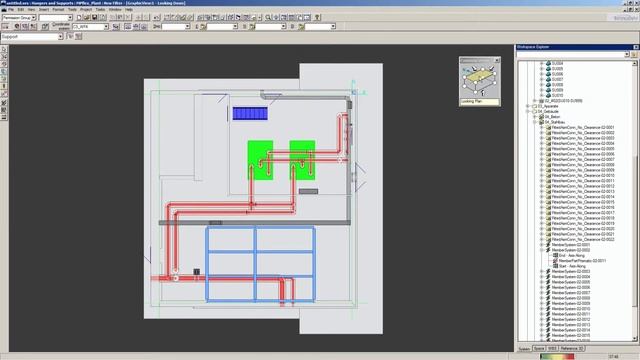Collapse the MemberSystem-02-0002 node
The image size is (640, 360).
tap(542, 250)
